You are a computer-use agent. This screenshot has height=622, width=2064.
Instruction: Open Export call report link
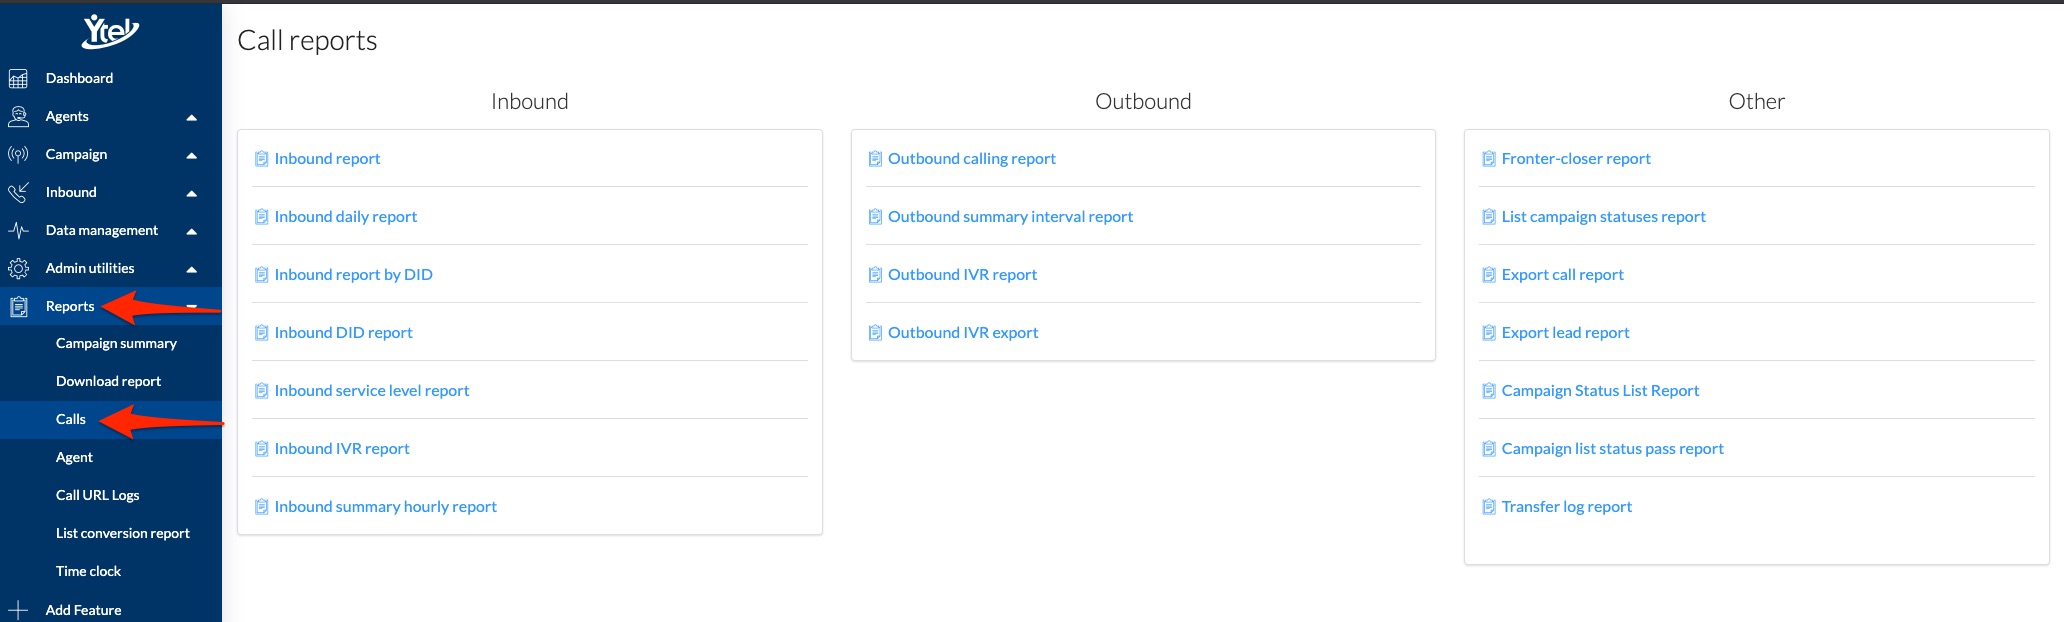point(1562,274)
